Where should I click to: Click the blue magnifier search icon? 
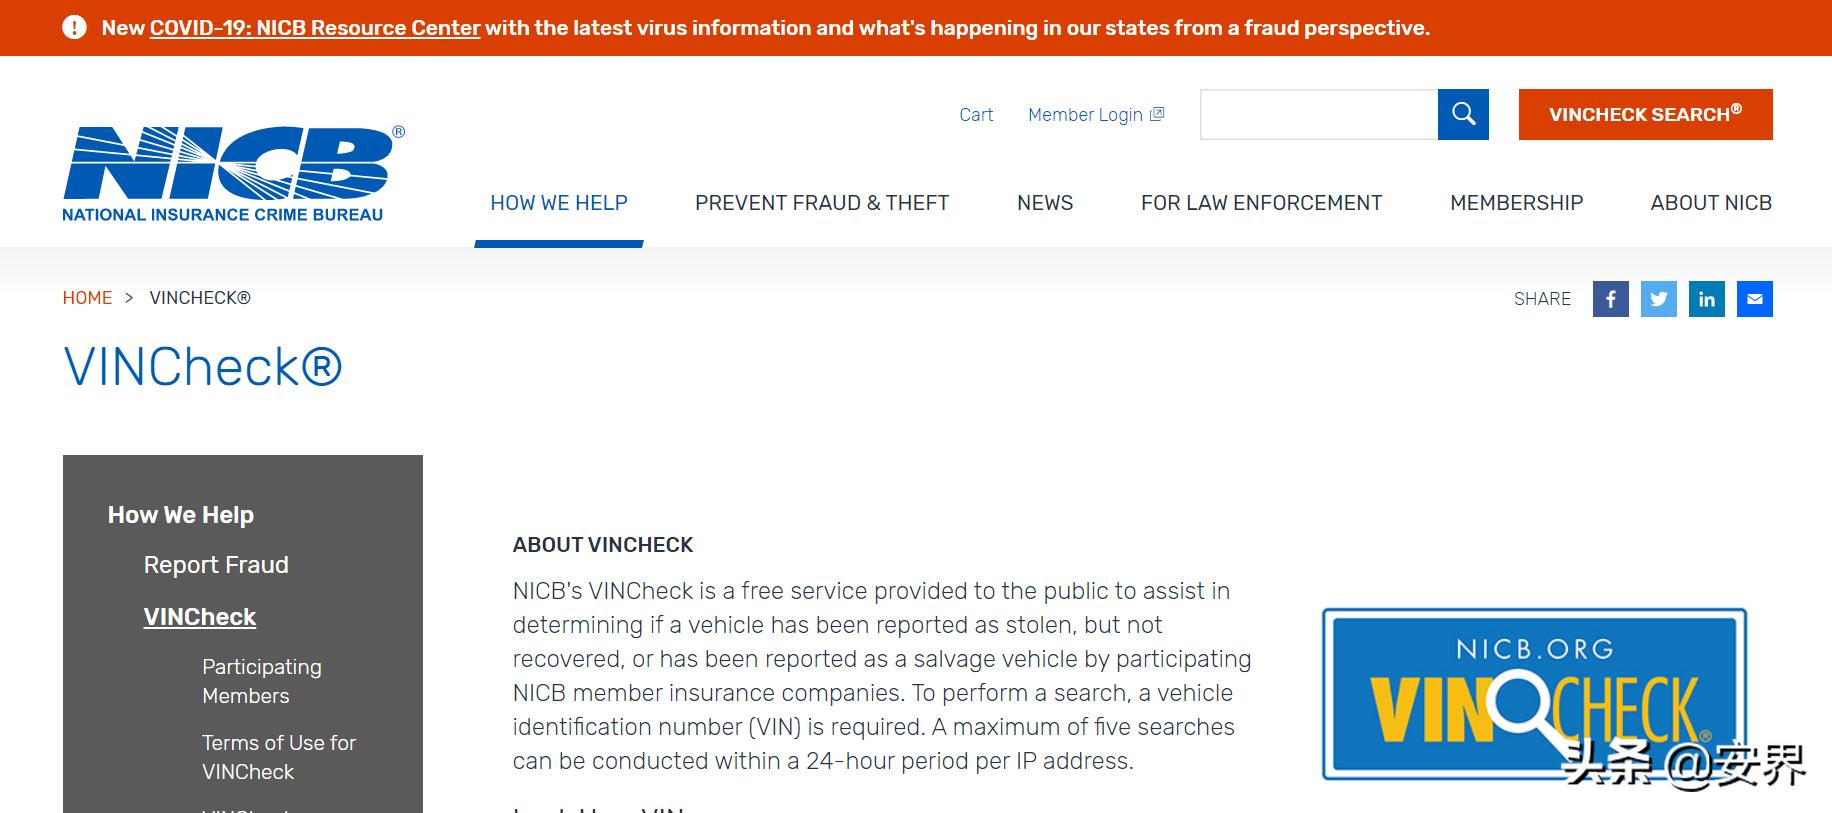click(x=1463, y=114)
